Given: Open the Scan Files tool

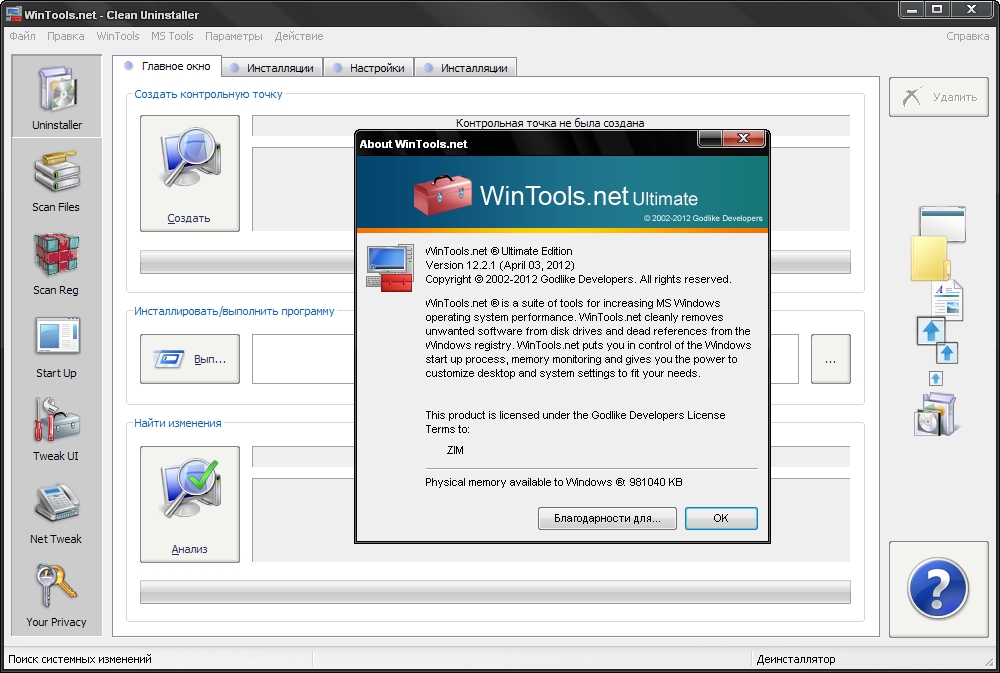Looking at the screenshot, I should point(57,181).
